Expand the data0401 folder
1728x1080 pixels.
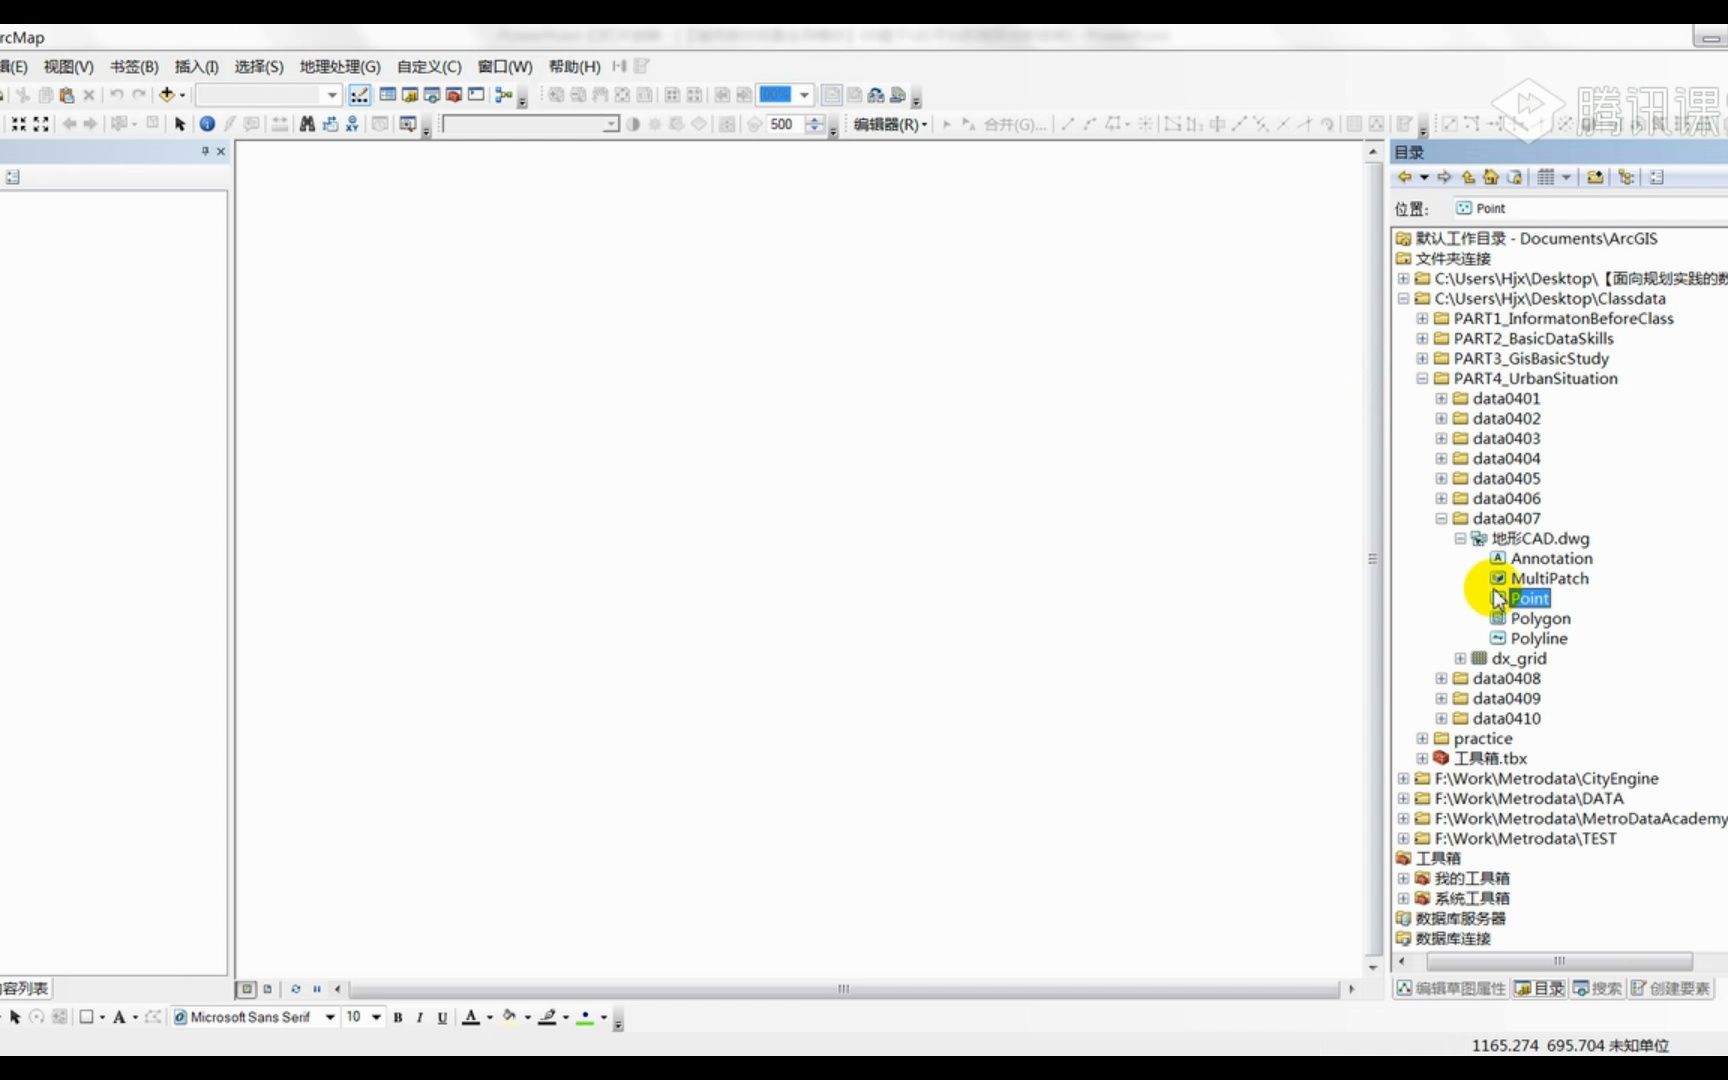[x=1441, y=398]
